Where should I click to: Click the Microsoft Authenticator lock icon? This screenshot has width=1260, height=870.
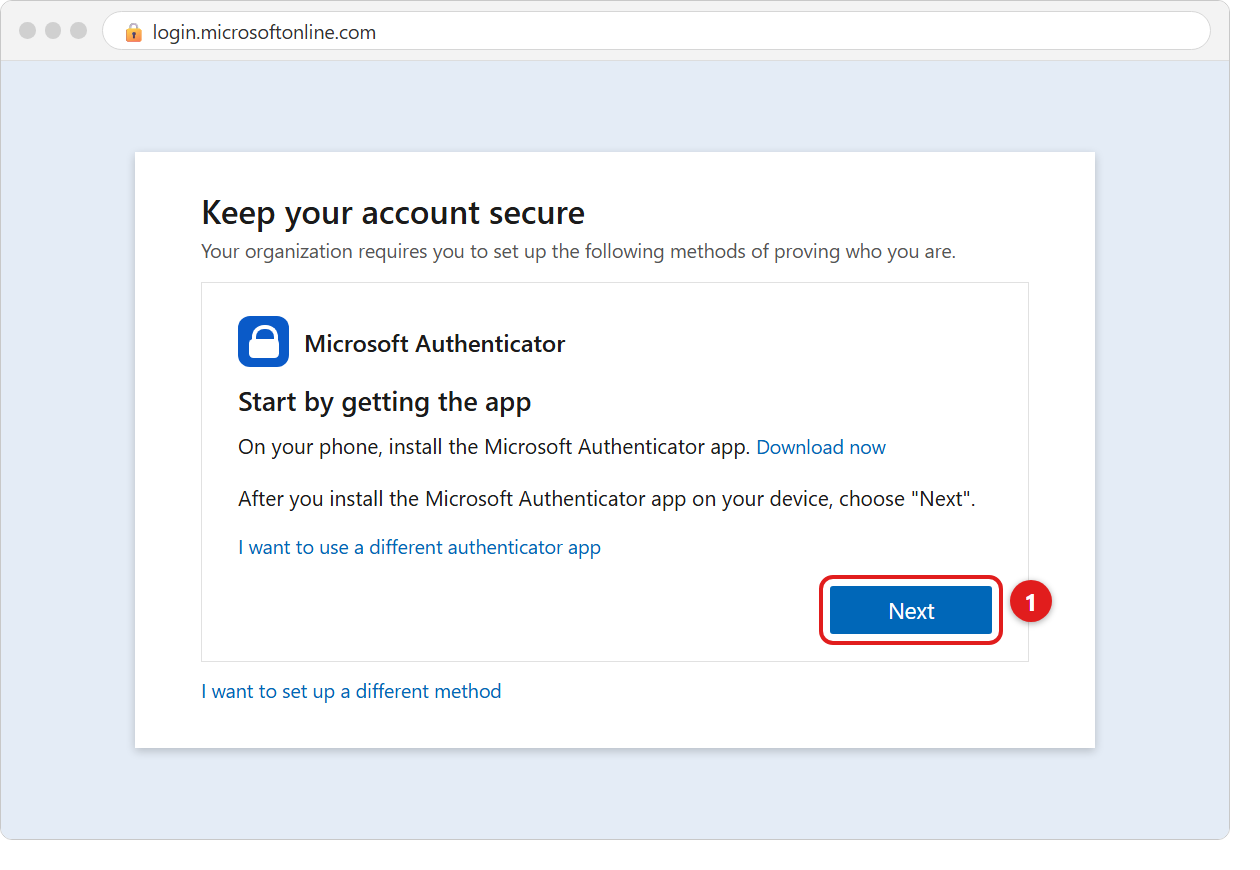point(263,342)
